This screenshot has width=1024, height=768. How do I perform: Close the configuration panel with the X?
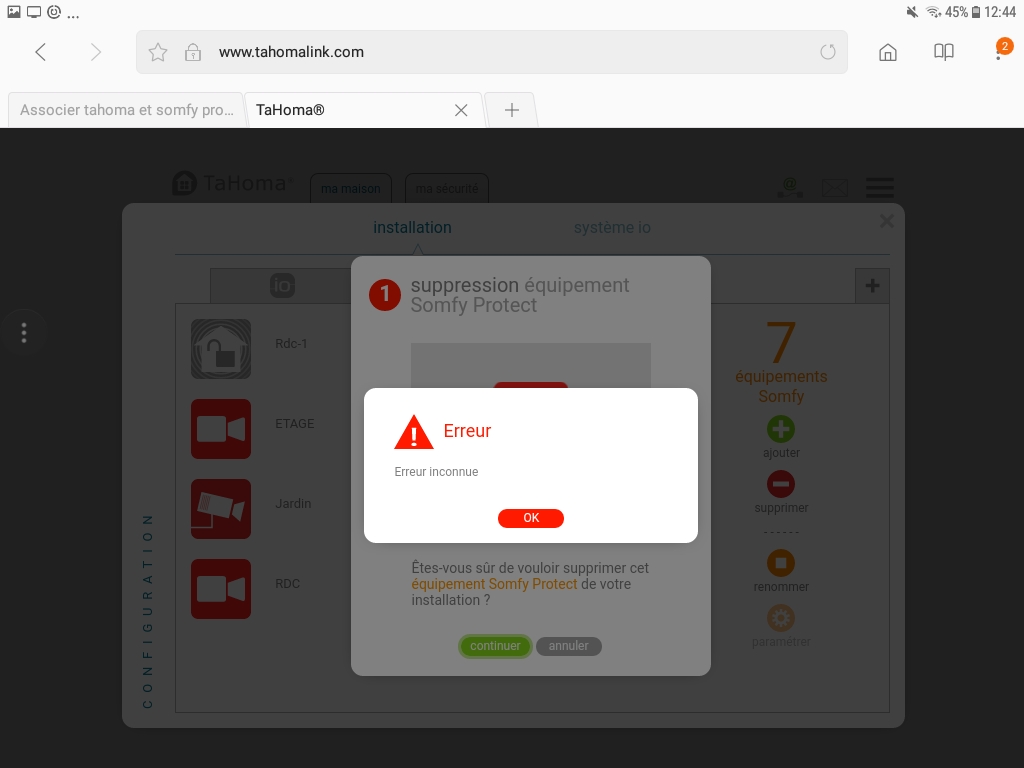click(886, 221)
